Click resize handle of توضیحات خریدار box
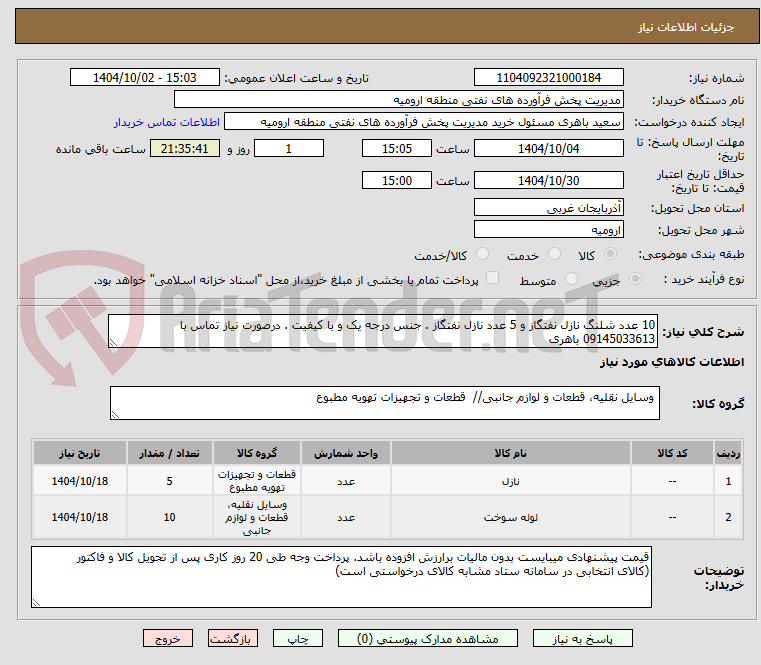761x665 pixels. tap(36, 602)
